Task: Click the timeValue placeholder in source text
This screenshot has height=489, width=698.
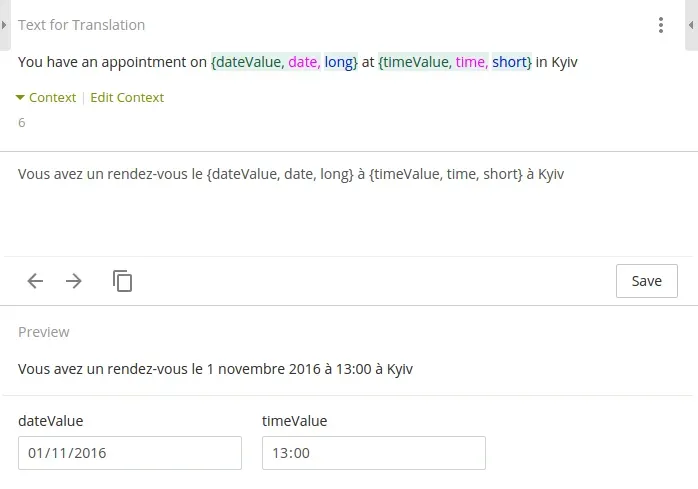Action: (415, 62)
